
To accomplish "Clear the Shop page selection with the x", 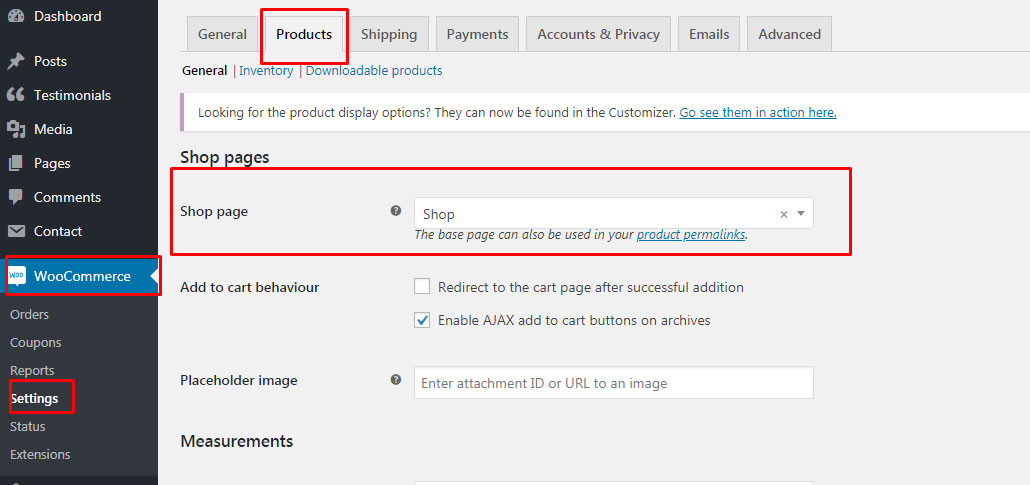I will (x=784, y=214).
